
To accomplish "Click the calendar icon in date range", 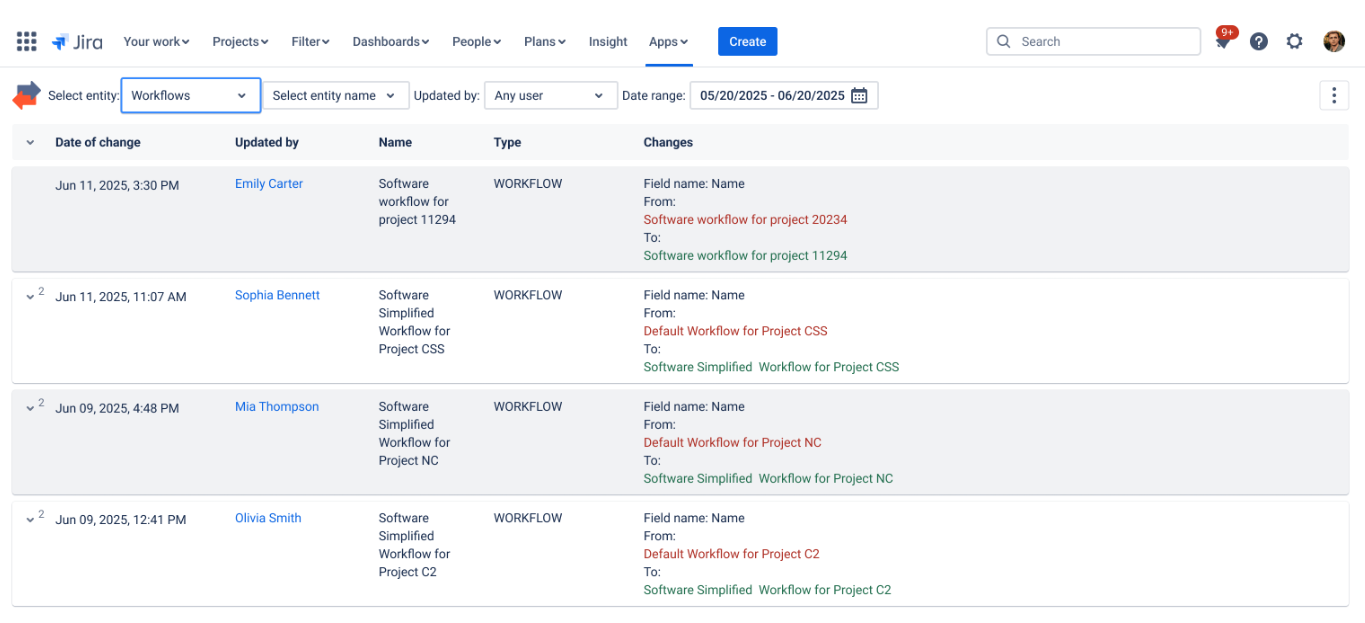I will pos(859,95).
